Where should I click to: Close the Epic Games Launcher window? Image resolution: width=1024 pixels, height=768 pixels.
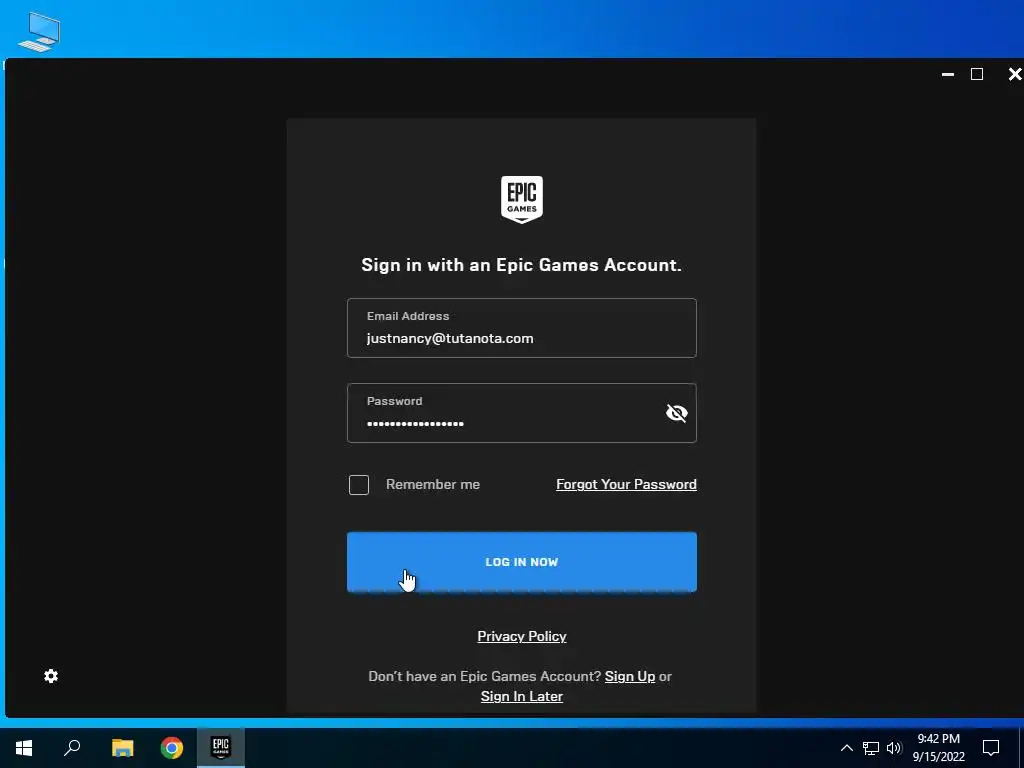(x=1014, y=74)
